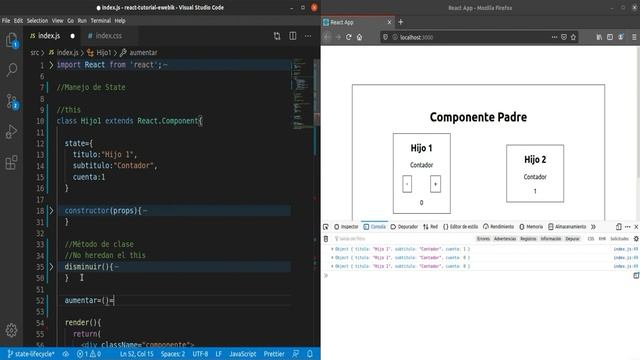Show more devtools tabs with the chevron
640x360 pixels.
point(593,227)
